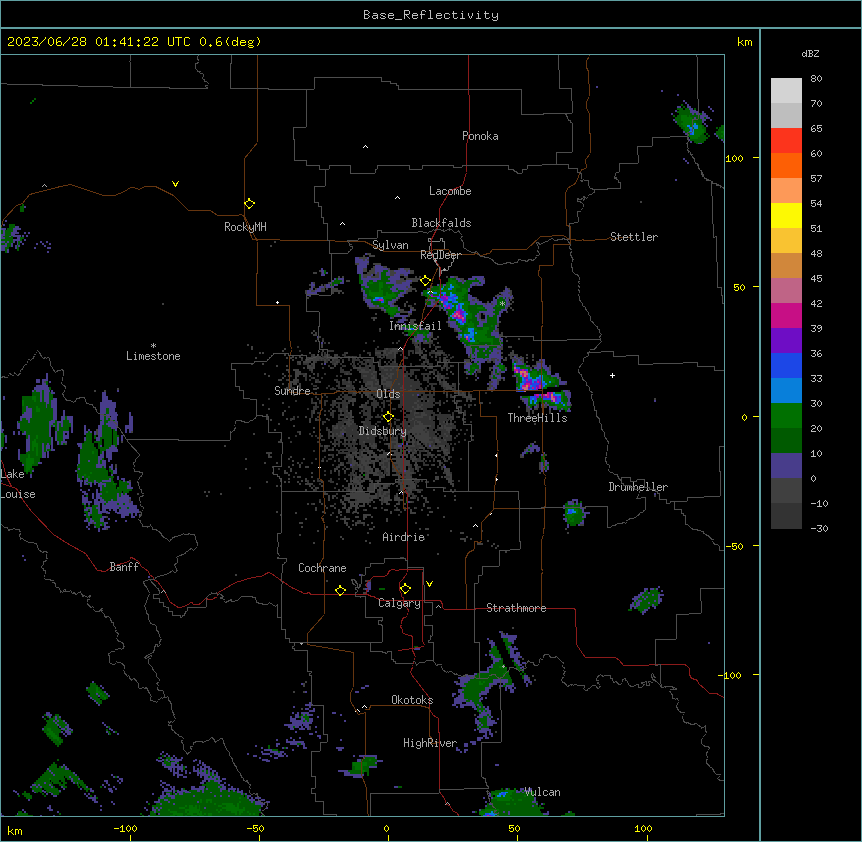Select the Drumheller label
Screen dimensions: 862x842
pyautogui.click(x=638, y=487)
